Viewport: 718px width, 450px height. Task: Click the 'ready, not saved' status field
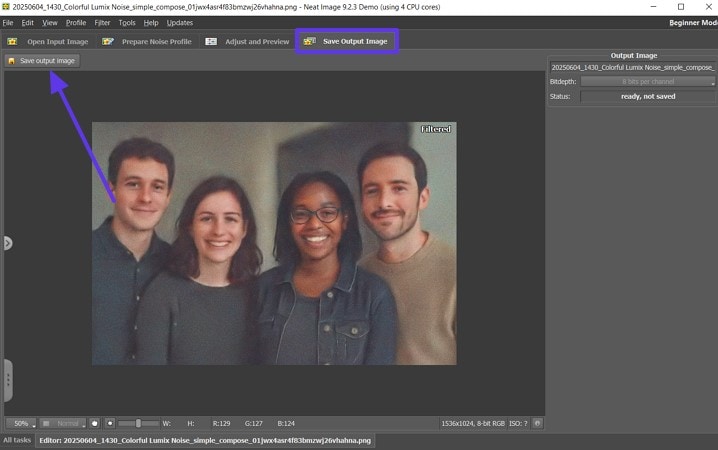[647, 97]
